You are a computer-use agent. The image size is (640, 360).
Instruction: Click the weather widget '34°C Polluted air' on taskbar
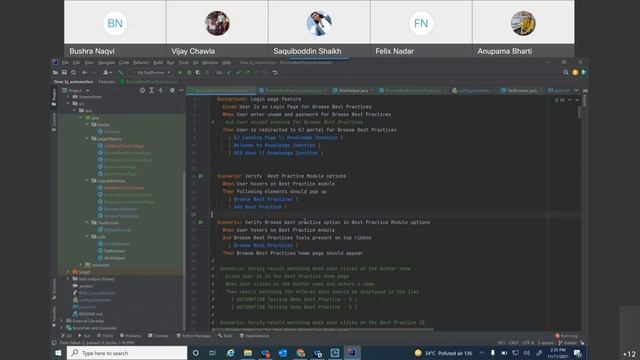pos(443,353)
